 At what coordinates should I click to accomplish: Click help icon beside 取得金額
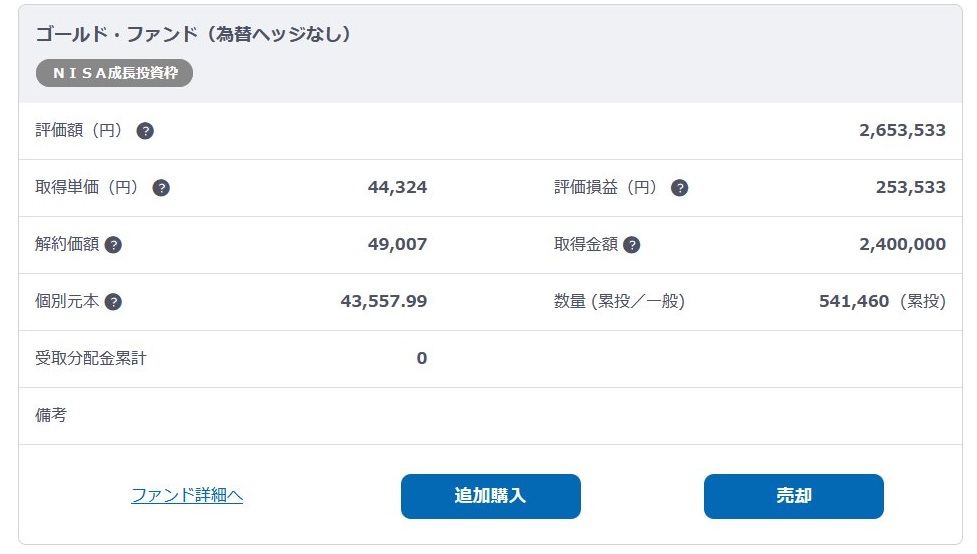(631, 245)
